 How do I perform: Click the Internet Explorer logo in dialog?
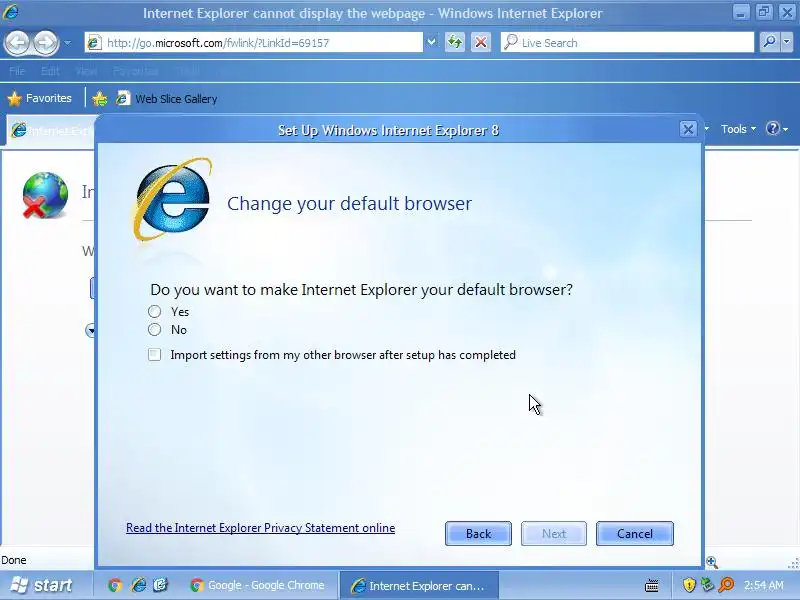tap(172, 199)
